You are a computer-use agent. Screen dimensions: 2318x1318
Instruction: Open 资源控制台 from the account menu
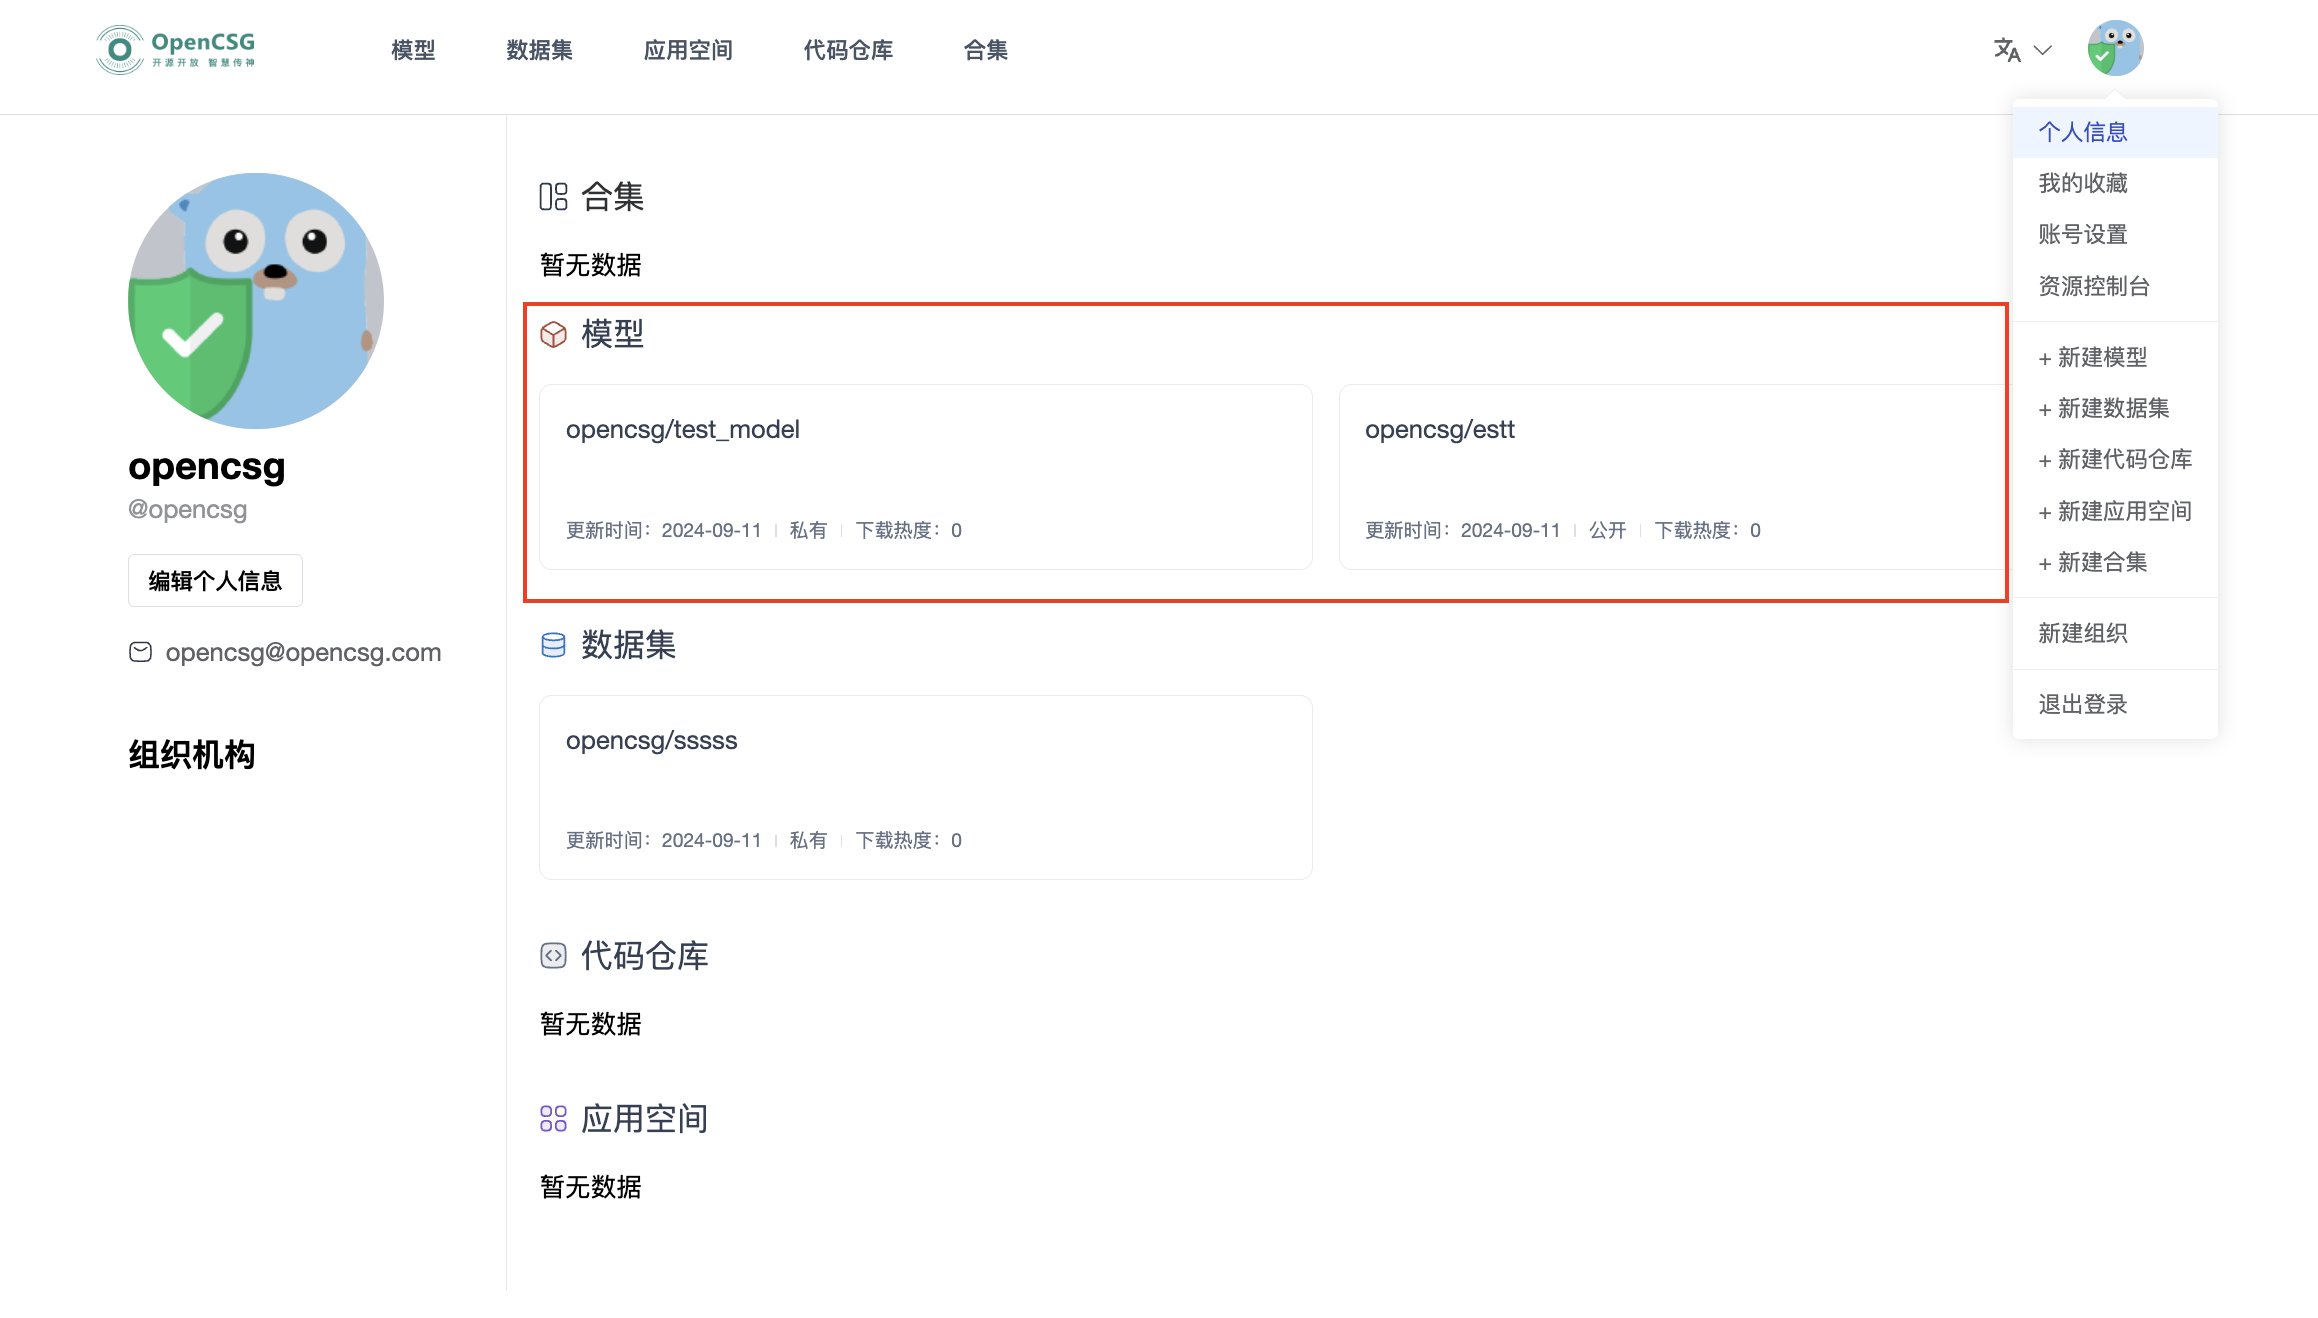coord(2091,286)
